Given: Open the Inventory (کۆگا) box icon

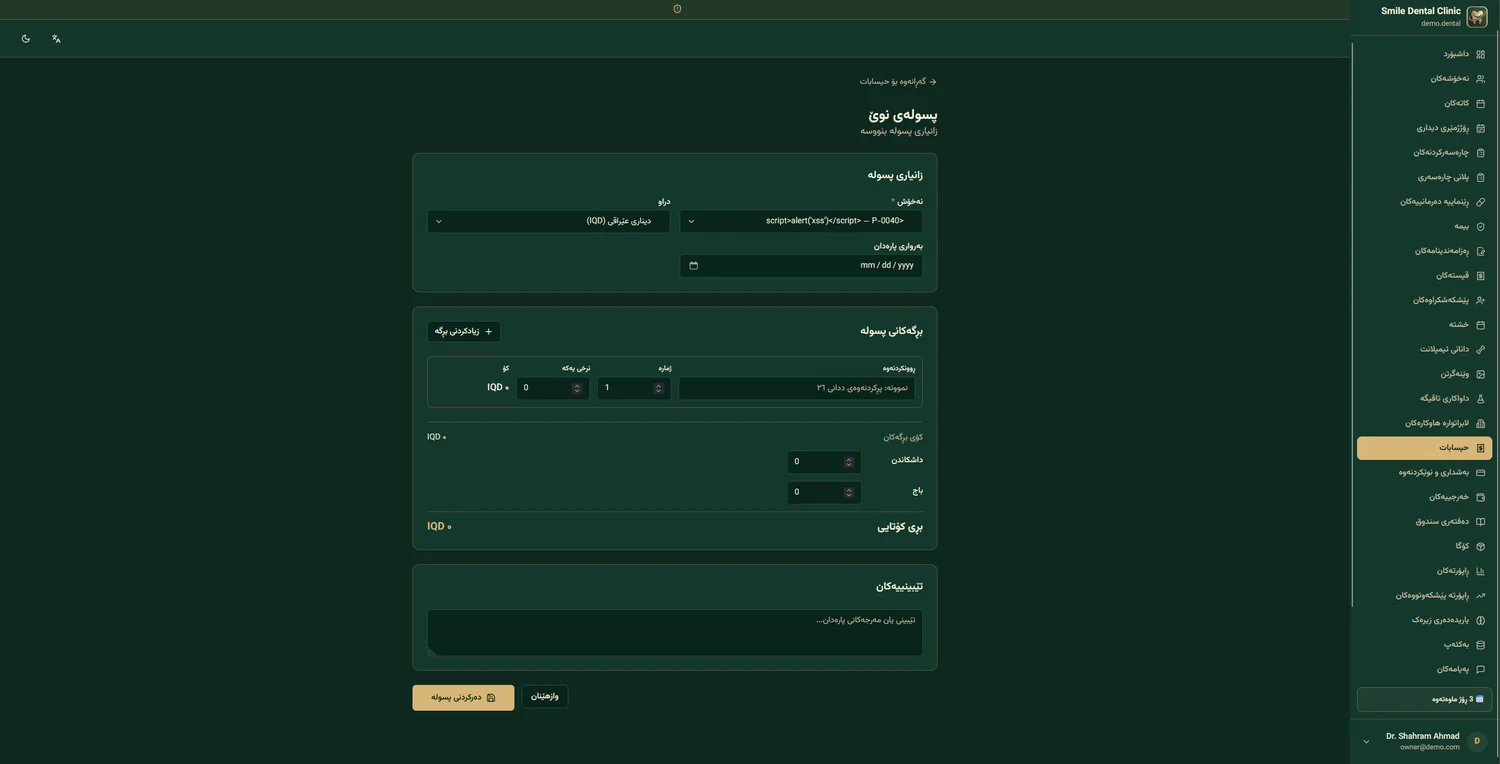Looking at the screenshot, I should (x=1481, y=546).
